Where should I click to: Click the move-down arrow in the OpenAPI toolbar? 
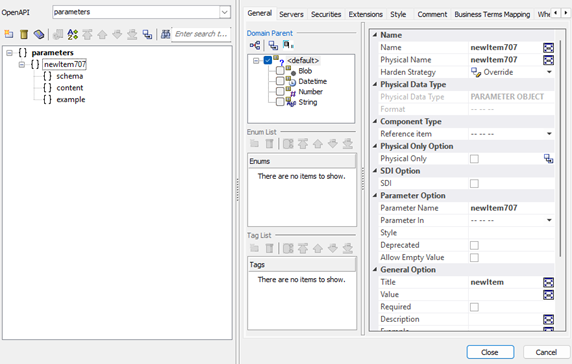[x=117, y=34]
